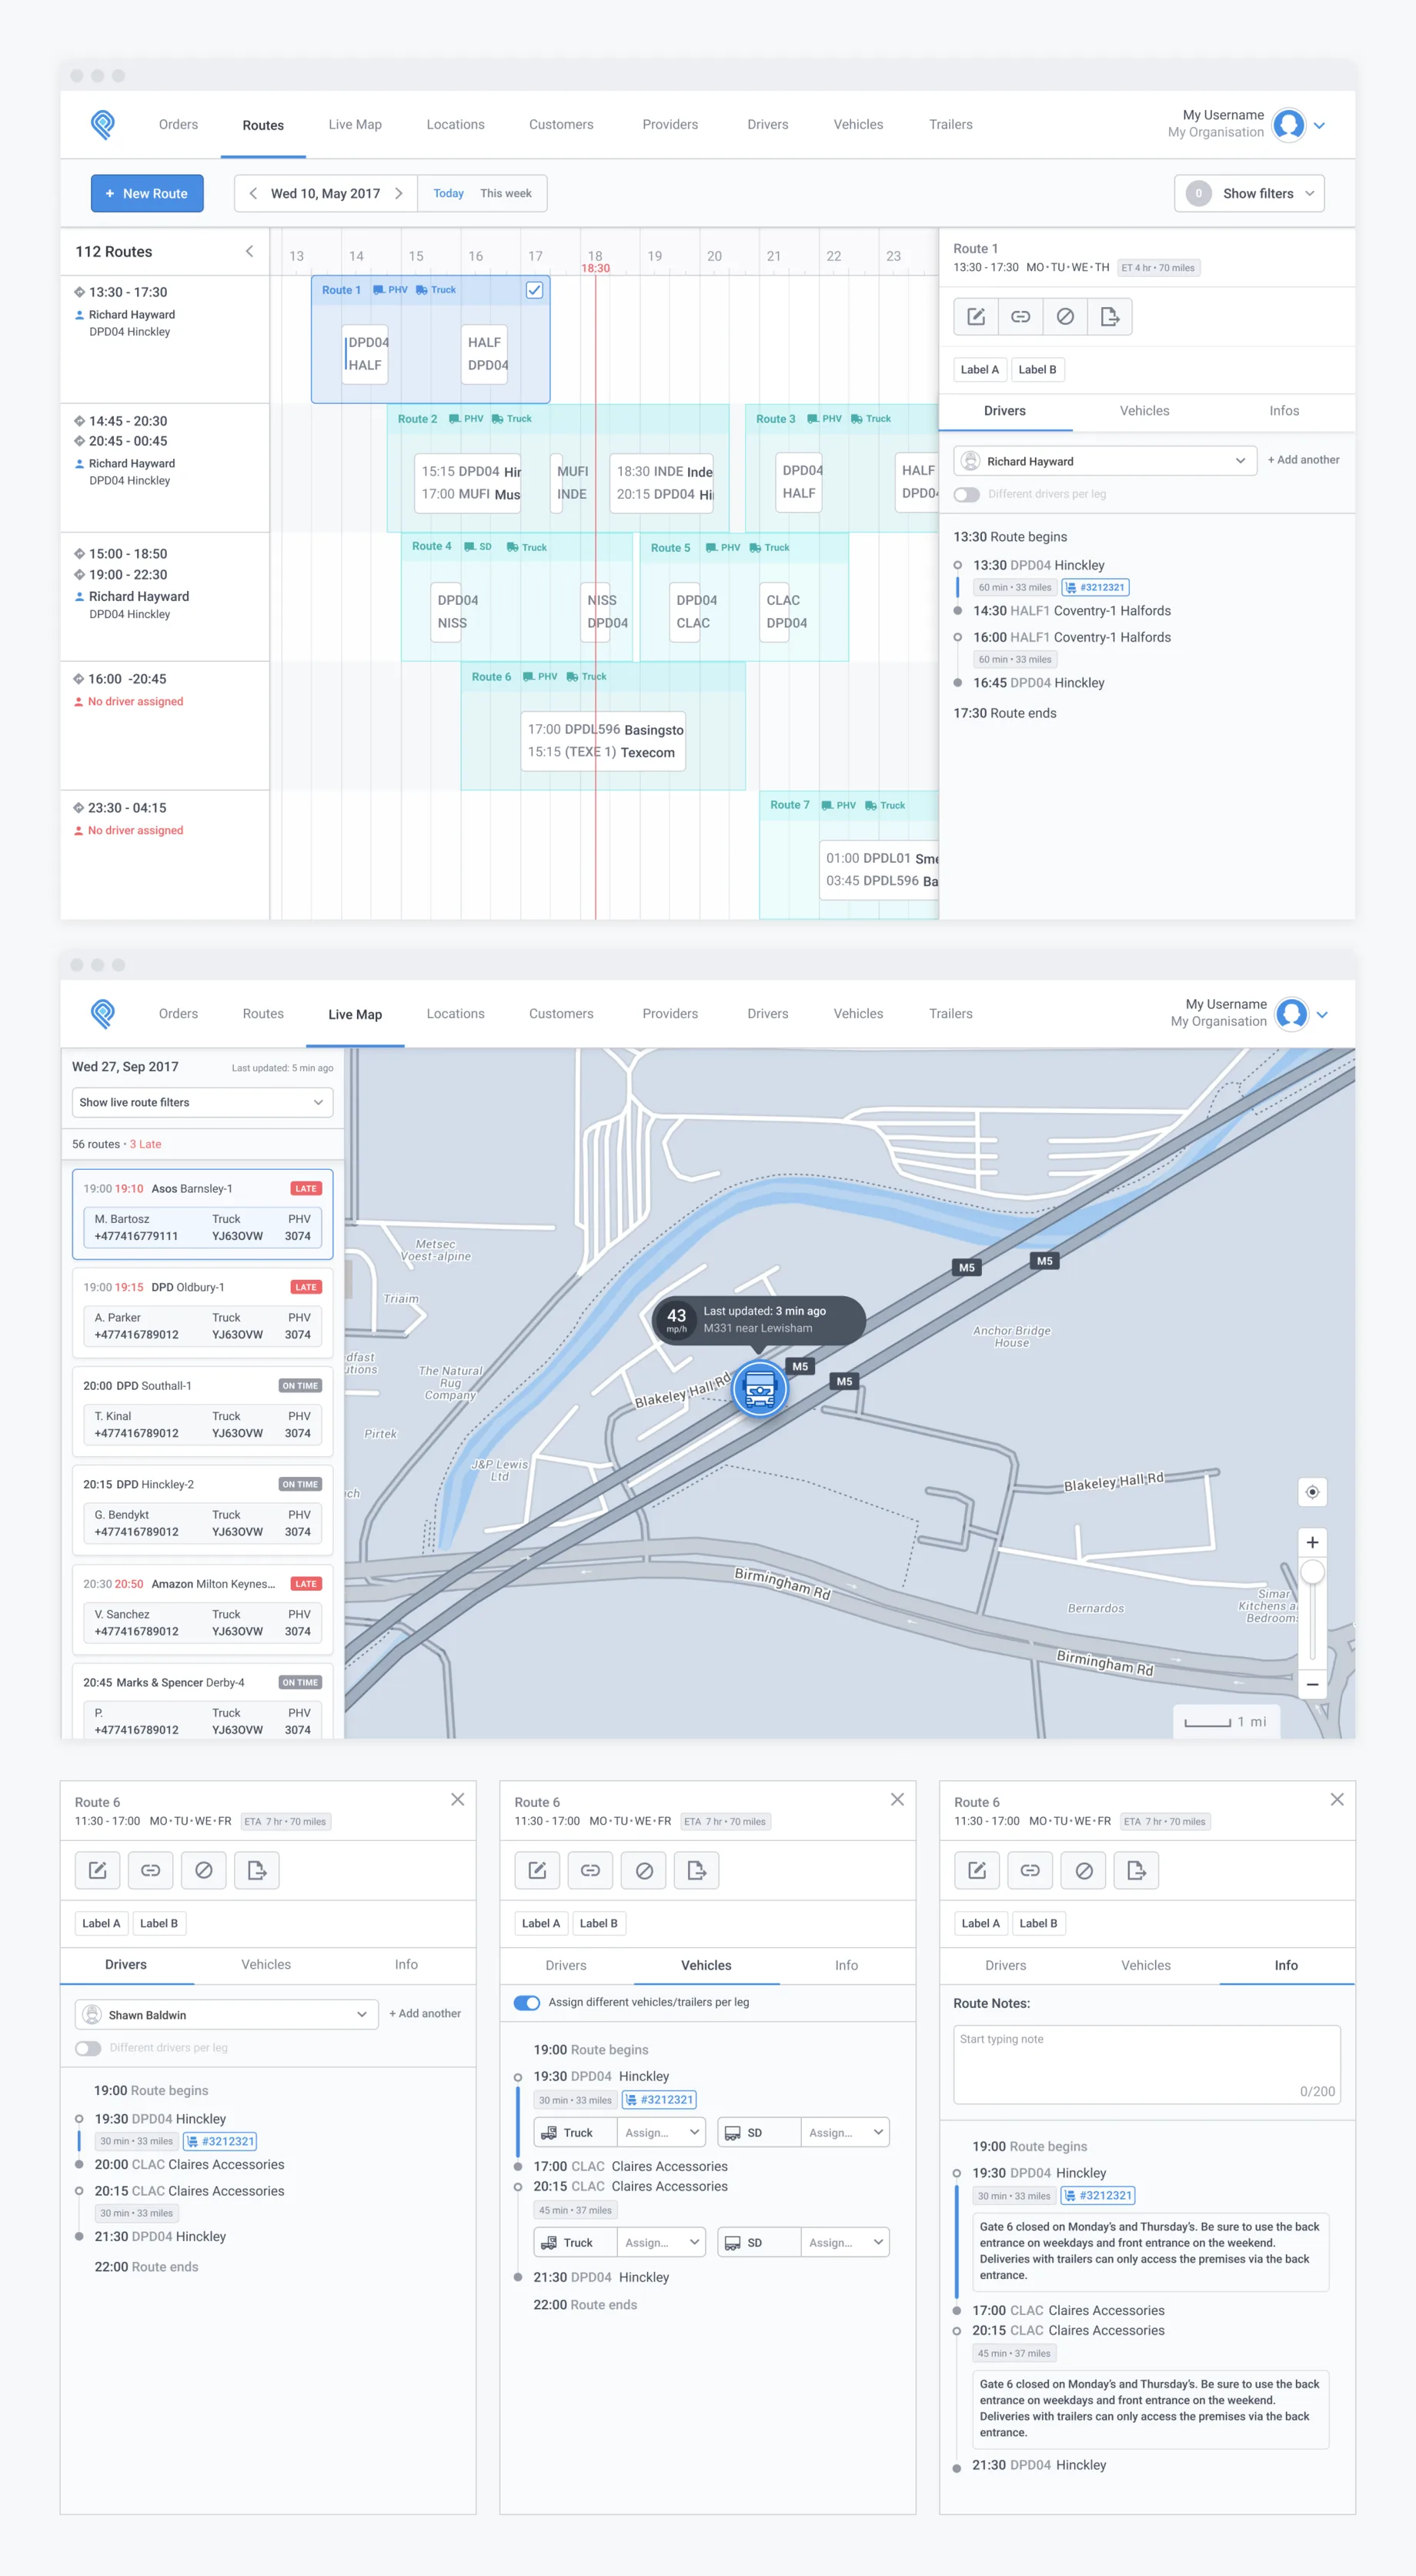Click export icon in Info-tab Route 6 panel
Image resolution: width=1416 pixels, height=2576 pixels.
pos(1136,1870)
